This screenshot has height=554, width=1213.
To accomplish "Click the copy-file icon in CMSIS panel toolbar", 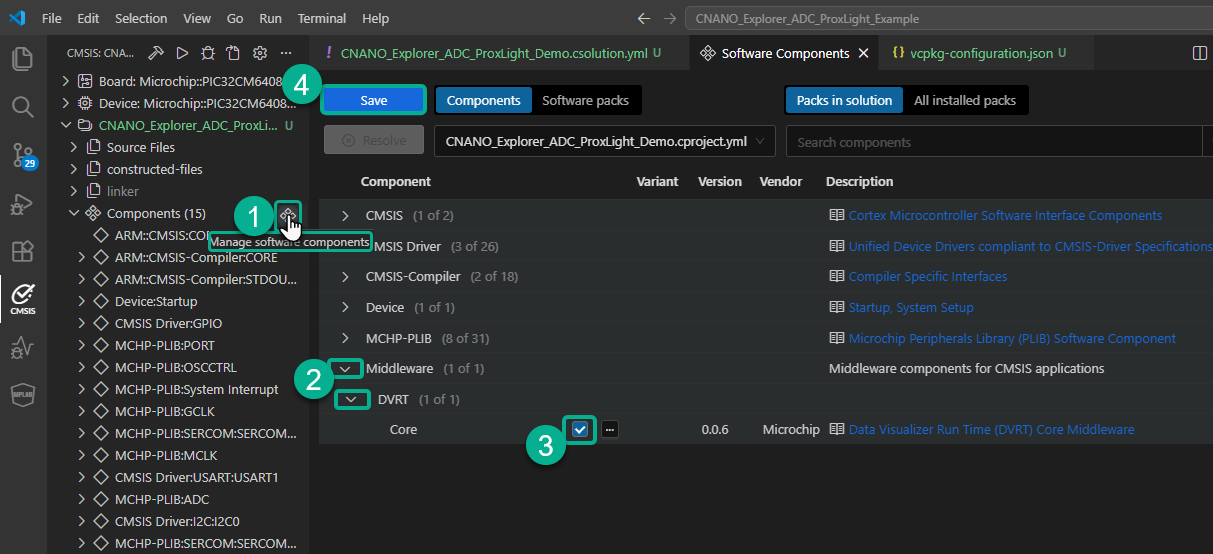I will [x=233, y=53].
